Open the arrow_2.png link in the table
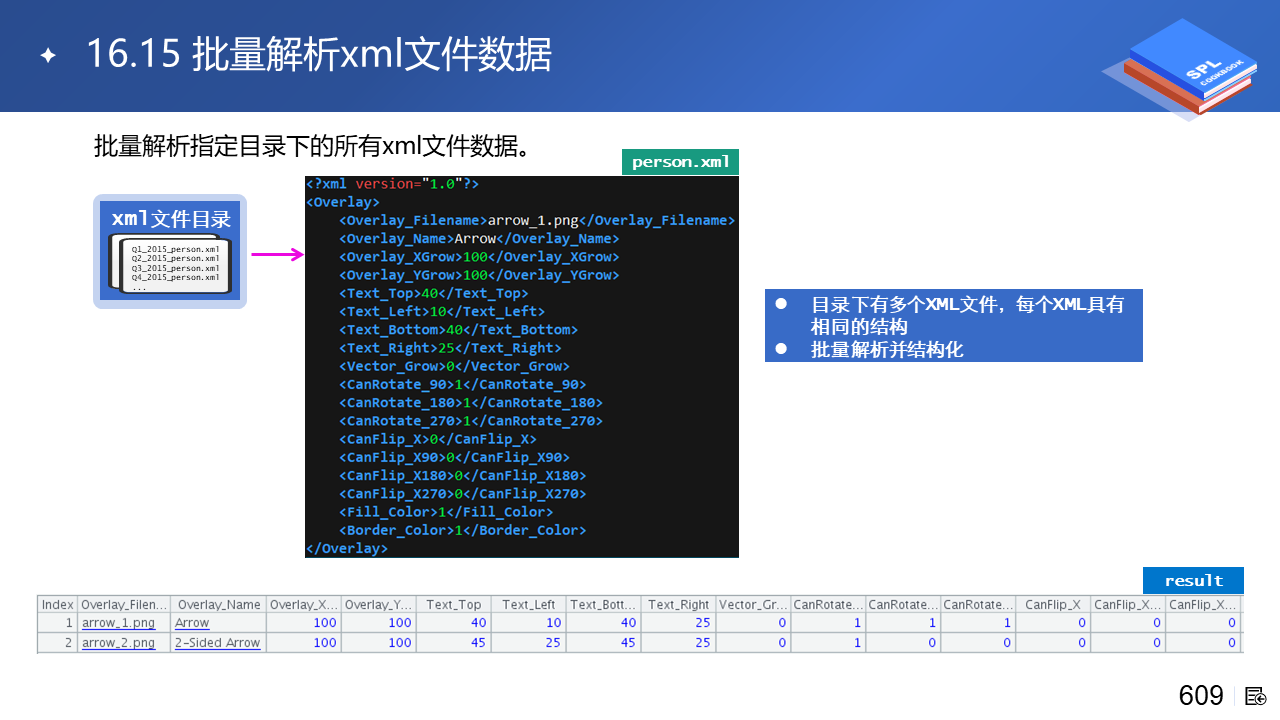Screen dimensions: 1280x720 (x=118, y=643)
